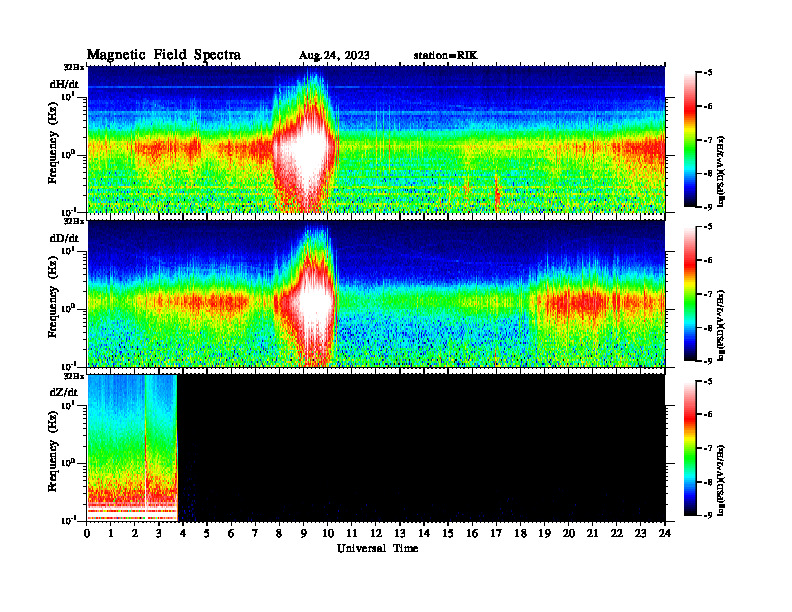Click the dZ/dt panel label
This screenshot has height=612, width=792.
(x=64, y=392)
